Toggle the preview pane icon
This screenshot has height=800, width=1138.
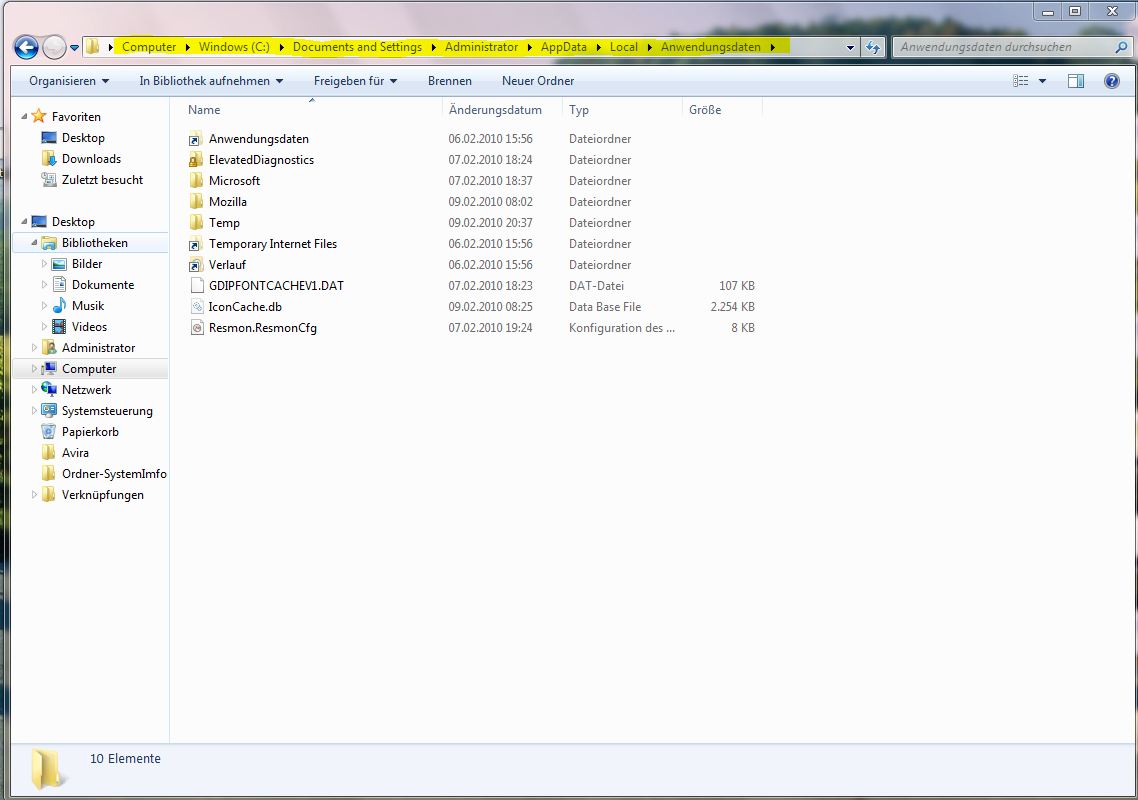tap(1076, 81)
